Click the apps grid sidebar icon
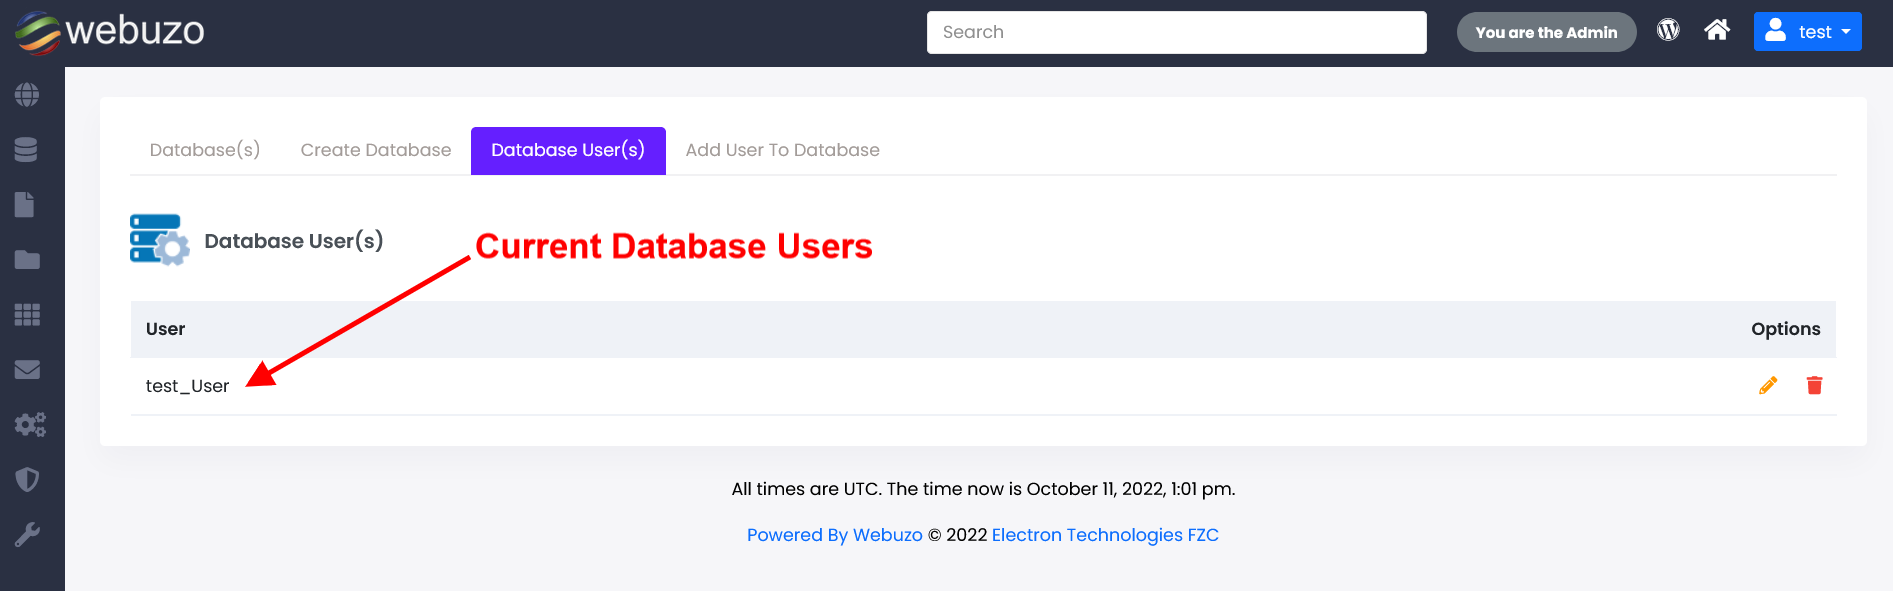This screenshot has width=1893, height=591. click(x=27, y=315)
